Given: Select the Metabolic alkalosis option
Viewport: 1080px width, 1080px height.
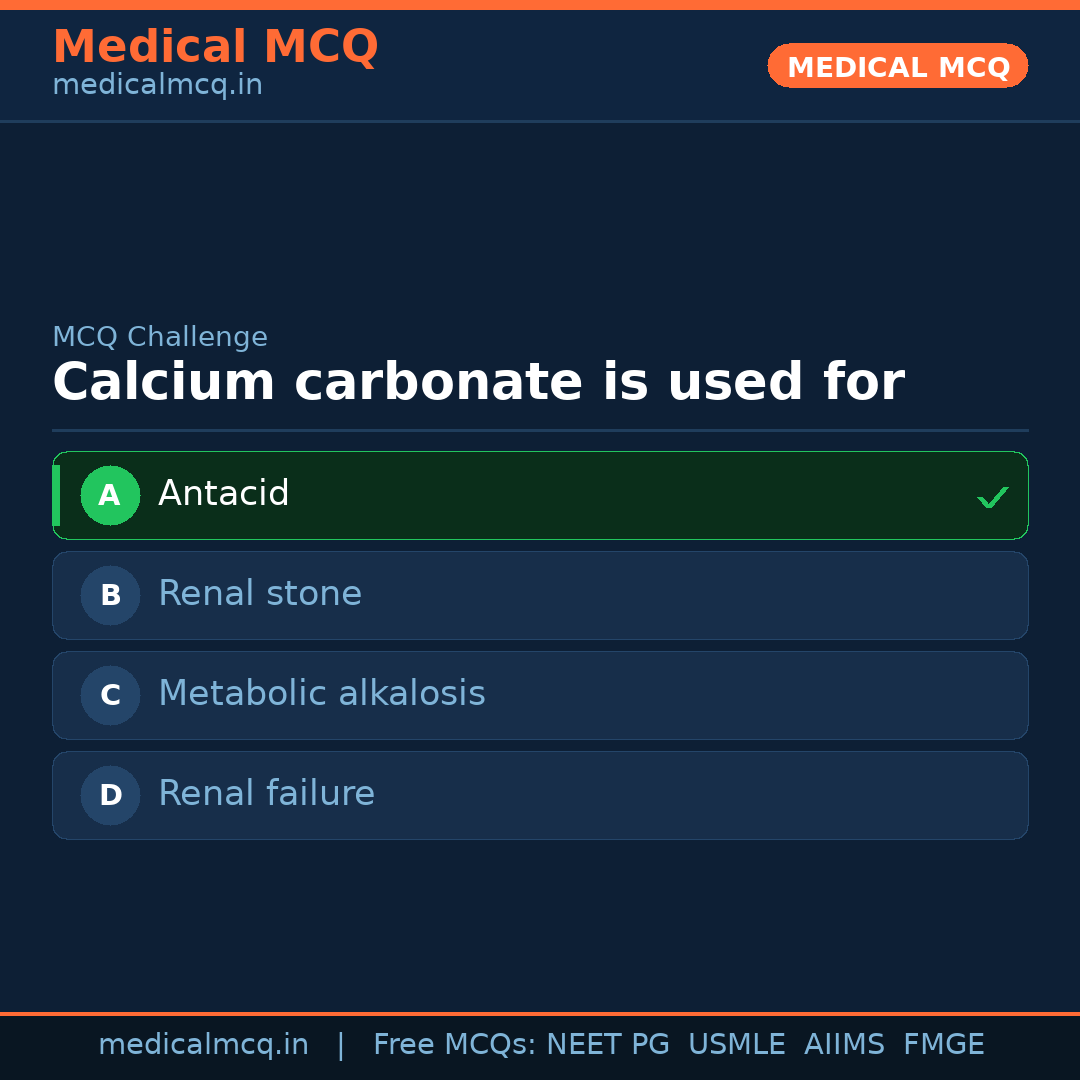Looking at the screenshot, I should tap(540, 695).
